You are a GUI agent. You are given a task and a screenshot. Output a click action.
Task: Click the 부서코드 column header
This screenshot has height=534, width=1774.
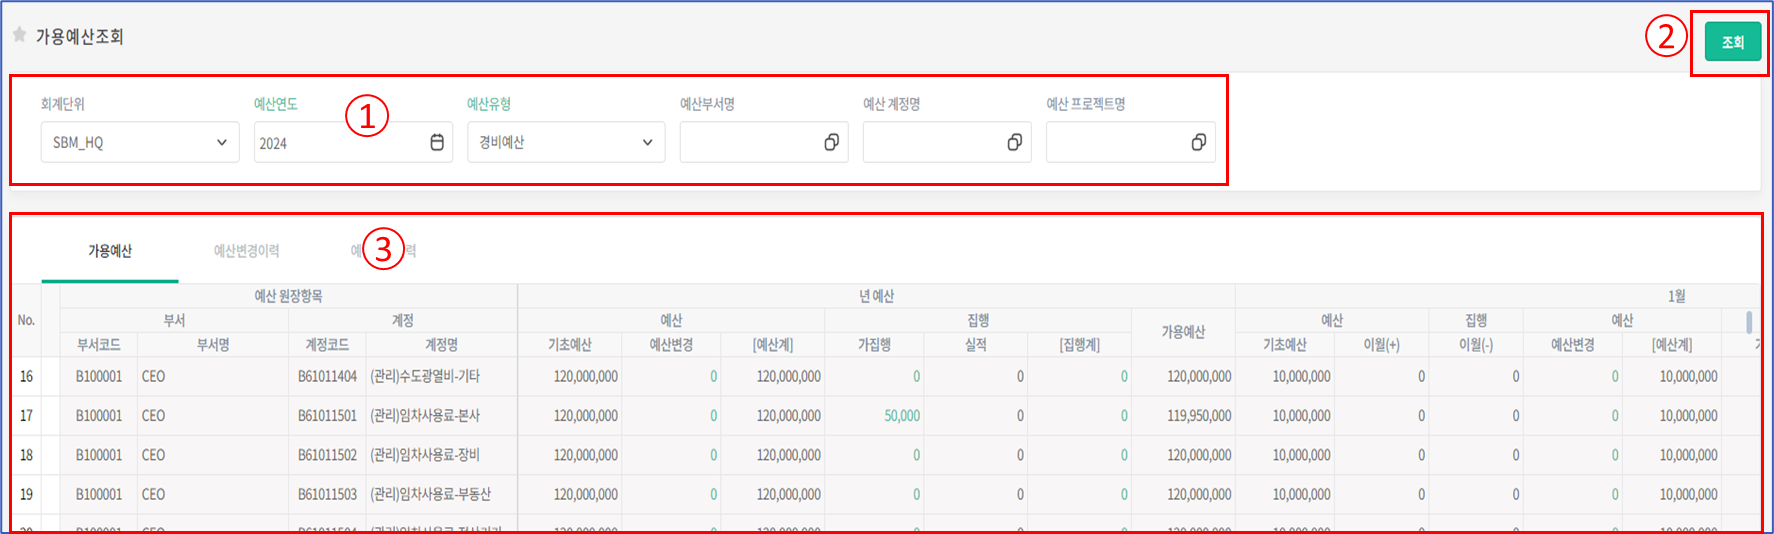pyautogui.click(x=99, y=345)
